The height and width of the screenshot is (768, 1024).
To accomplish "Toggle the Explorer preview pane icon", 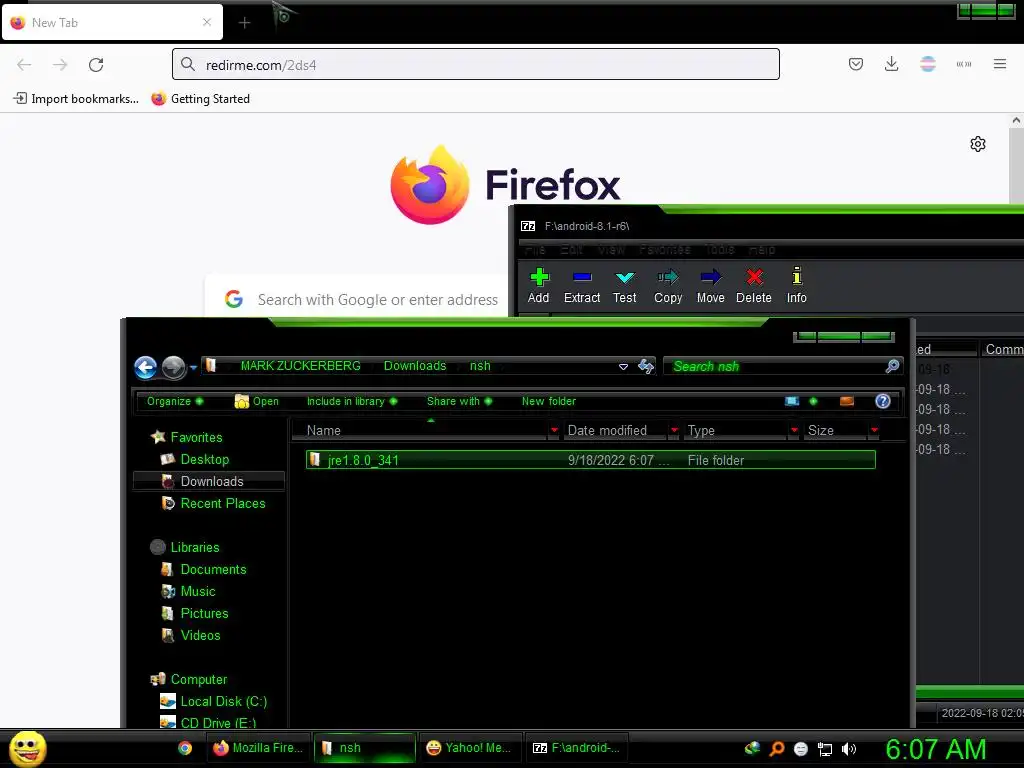I will click(847, 401).
